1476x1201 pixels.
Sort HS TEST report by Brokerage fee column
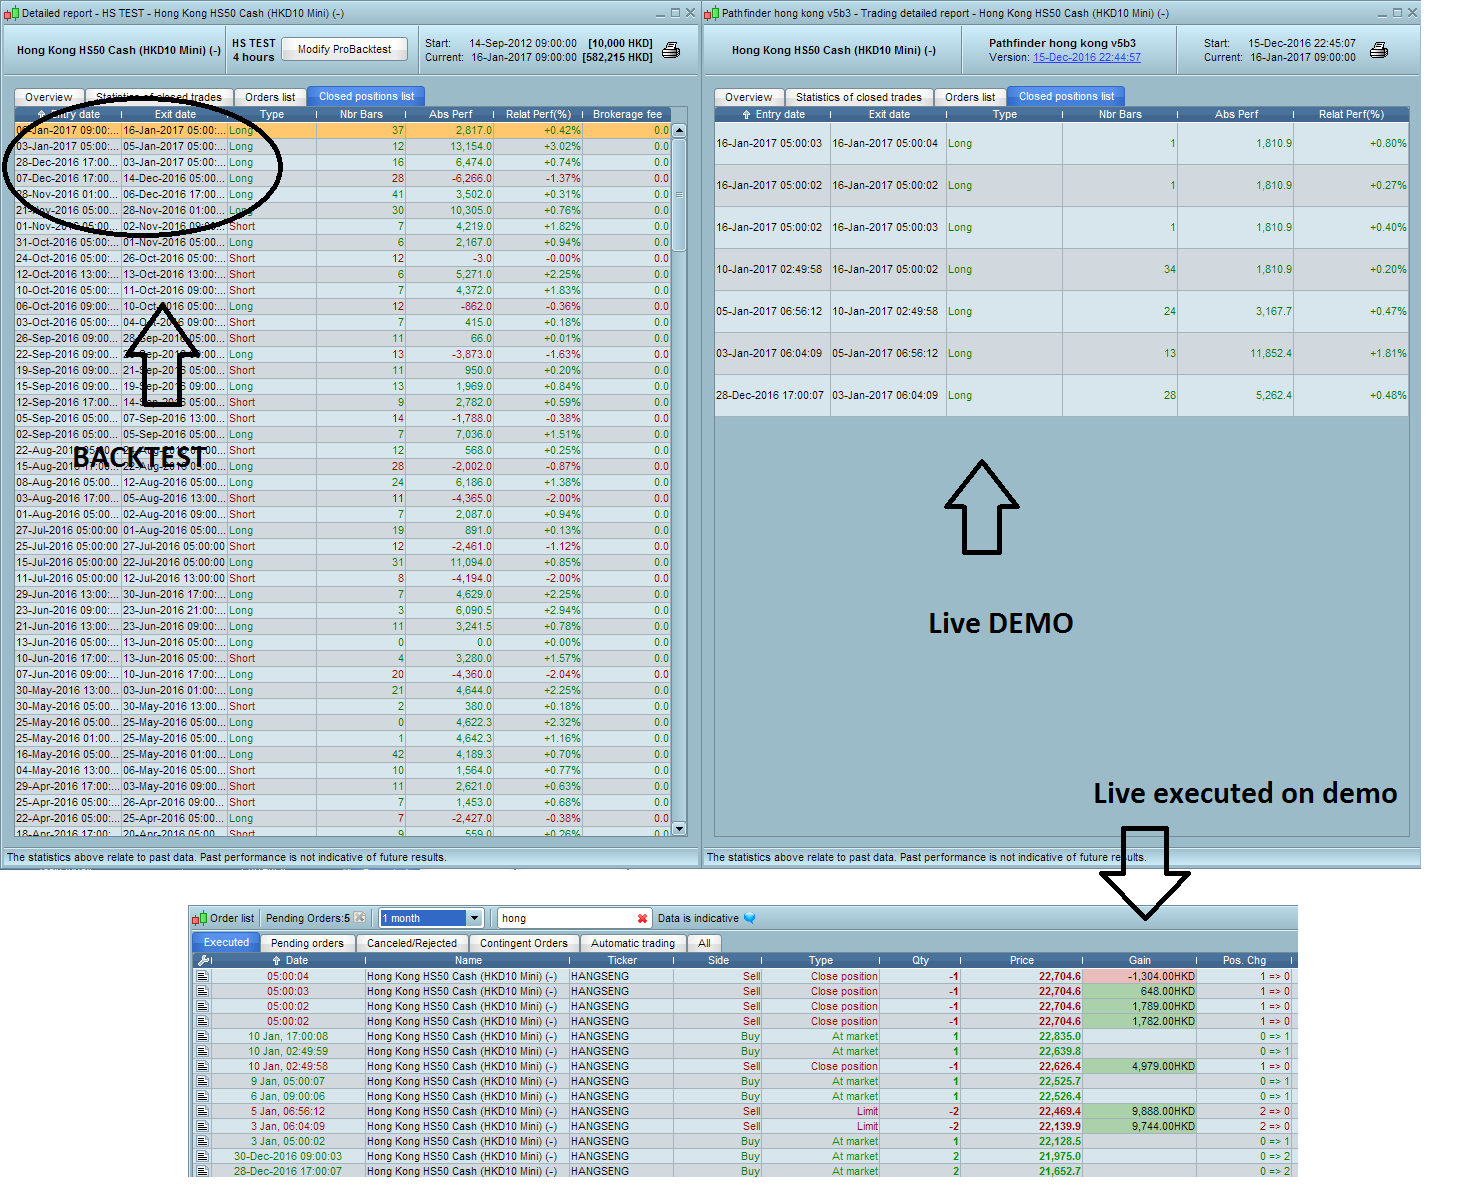click(x=627, y=114)
